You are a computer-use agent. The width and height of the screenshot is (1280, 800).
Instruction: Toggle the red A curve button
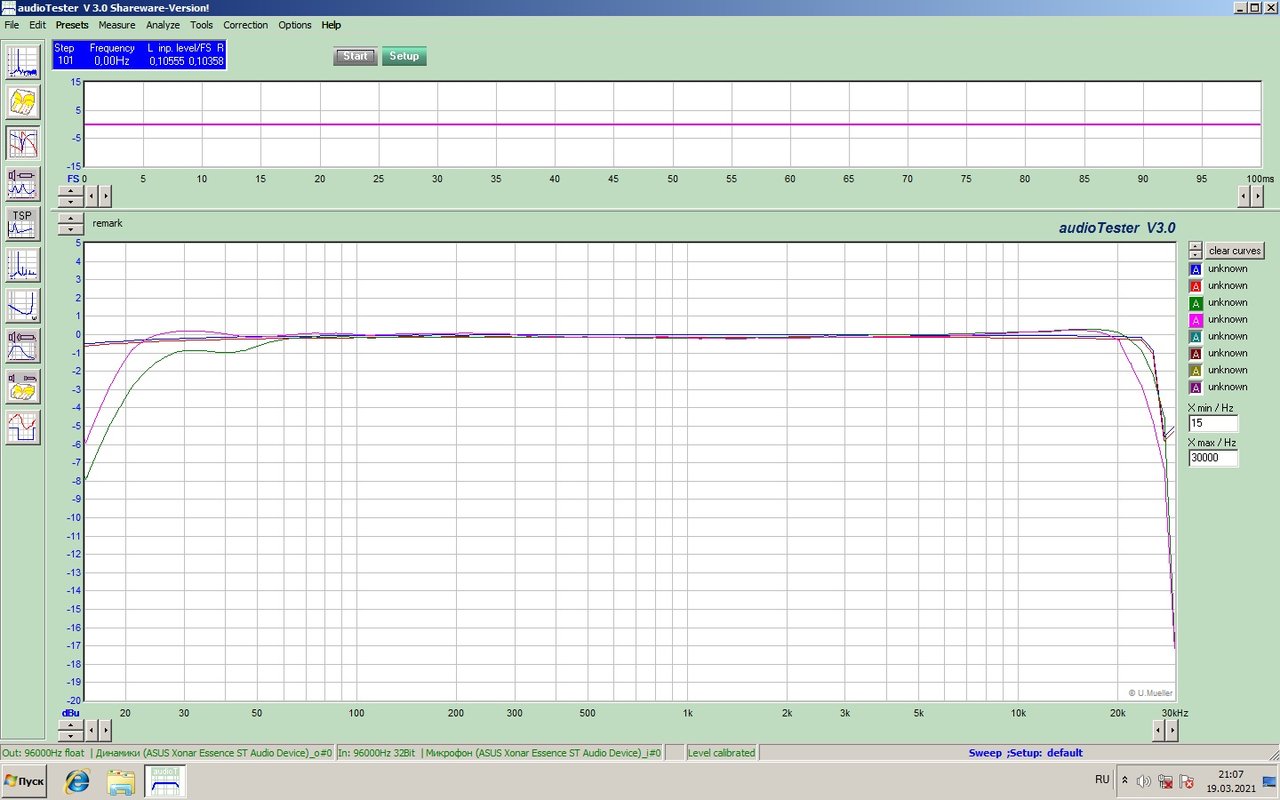coord(1195,286)
